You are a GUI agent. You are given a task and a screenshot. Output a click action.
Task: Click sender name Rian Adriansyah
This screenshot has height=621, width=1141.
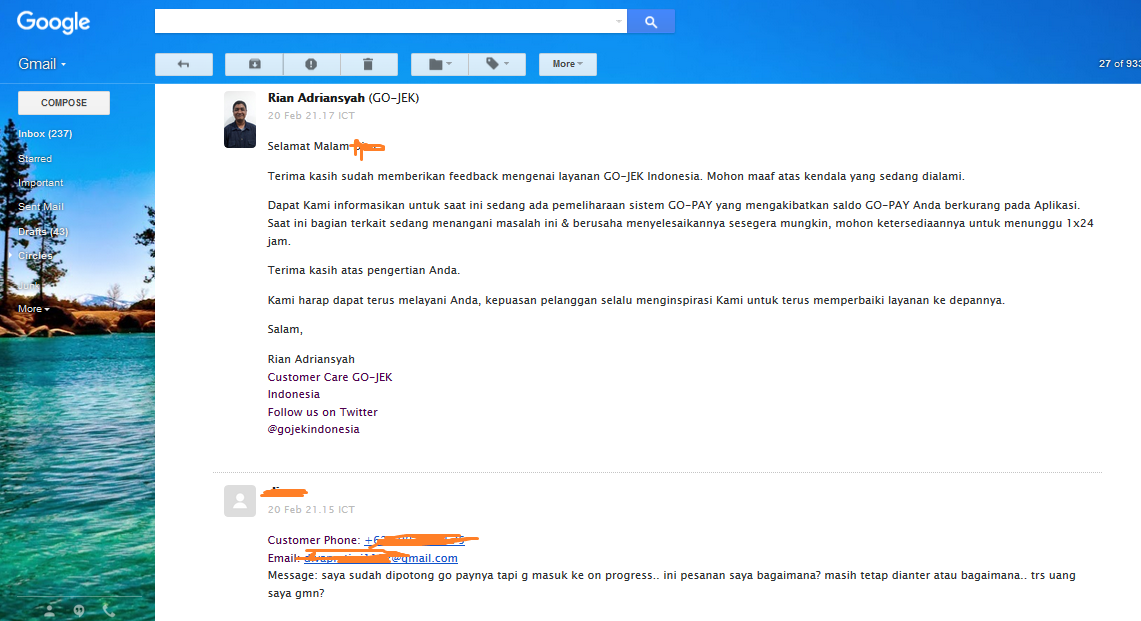pos(316,98)
